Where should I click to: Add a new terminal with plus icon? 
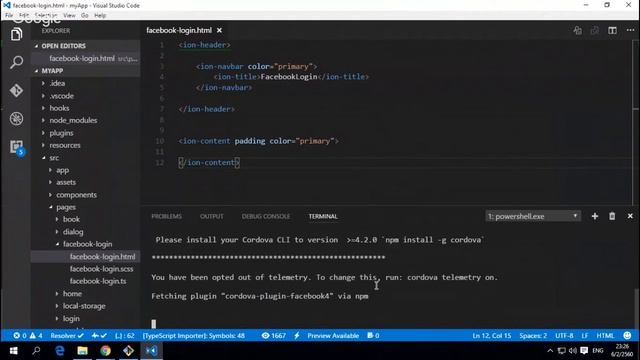coord(595,216)
